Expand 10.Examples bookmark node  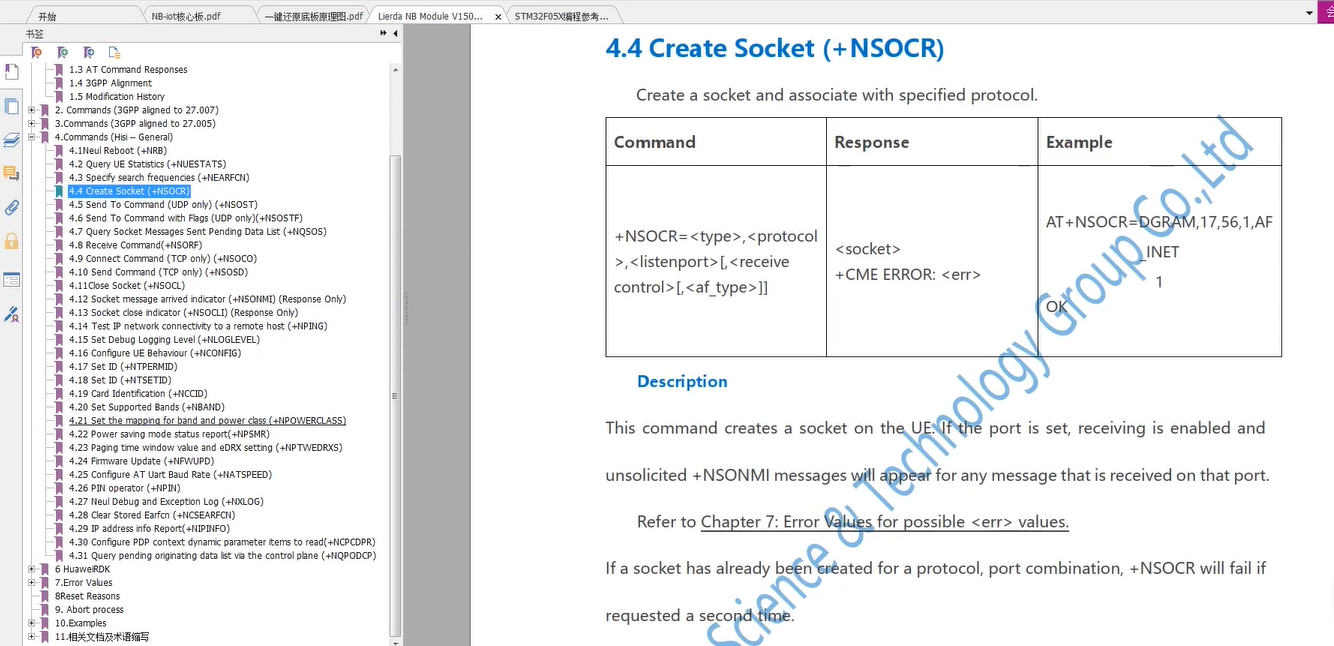click(32, 623)
